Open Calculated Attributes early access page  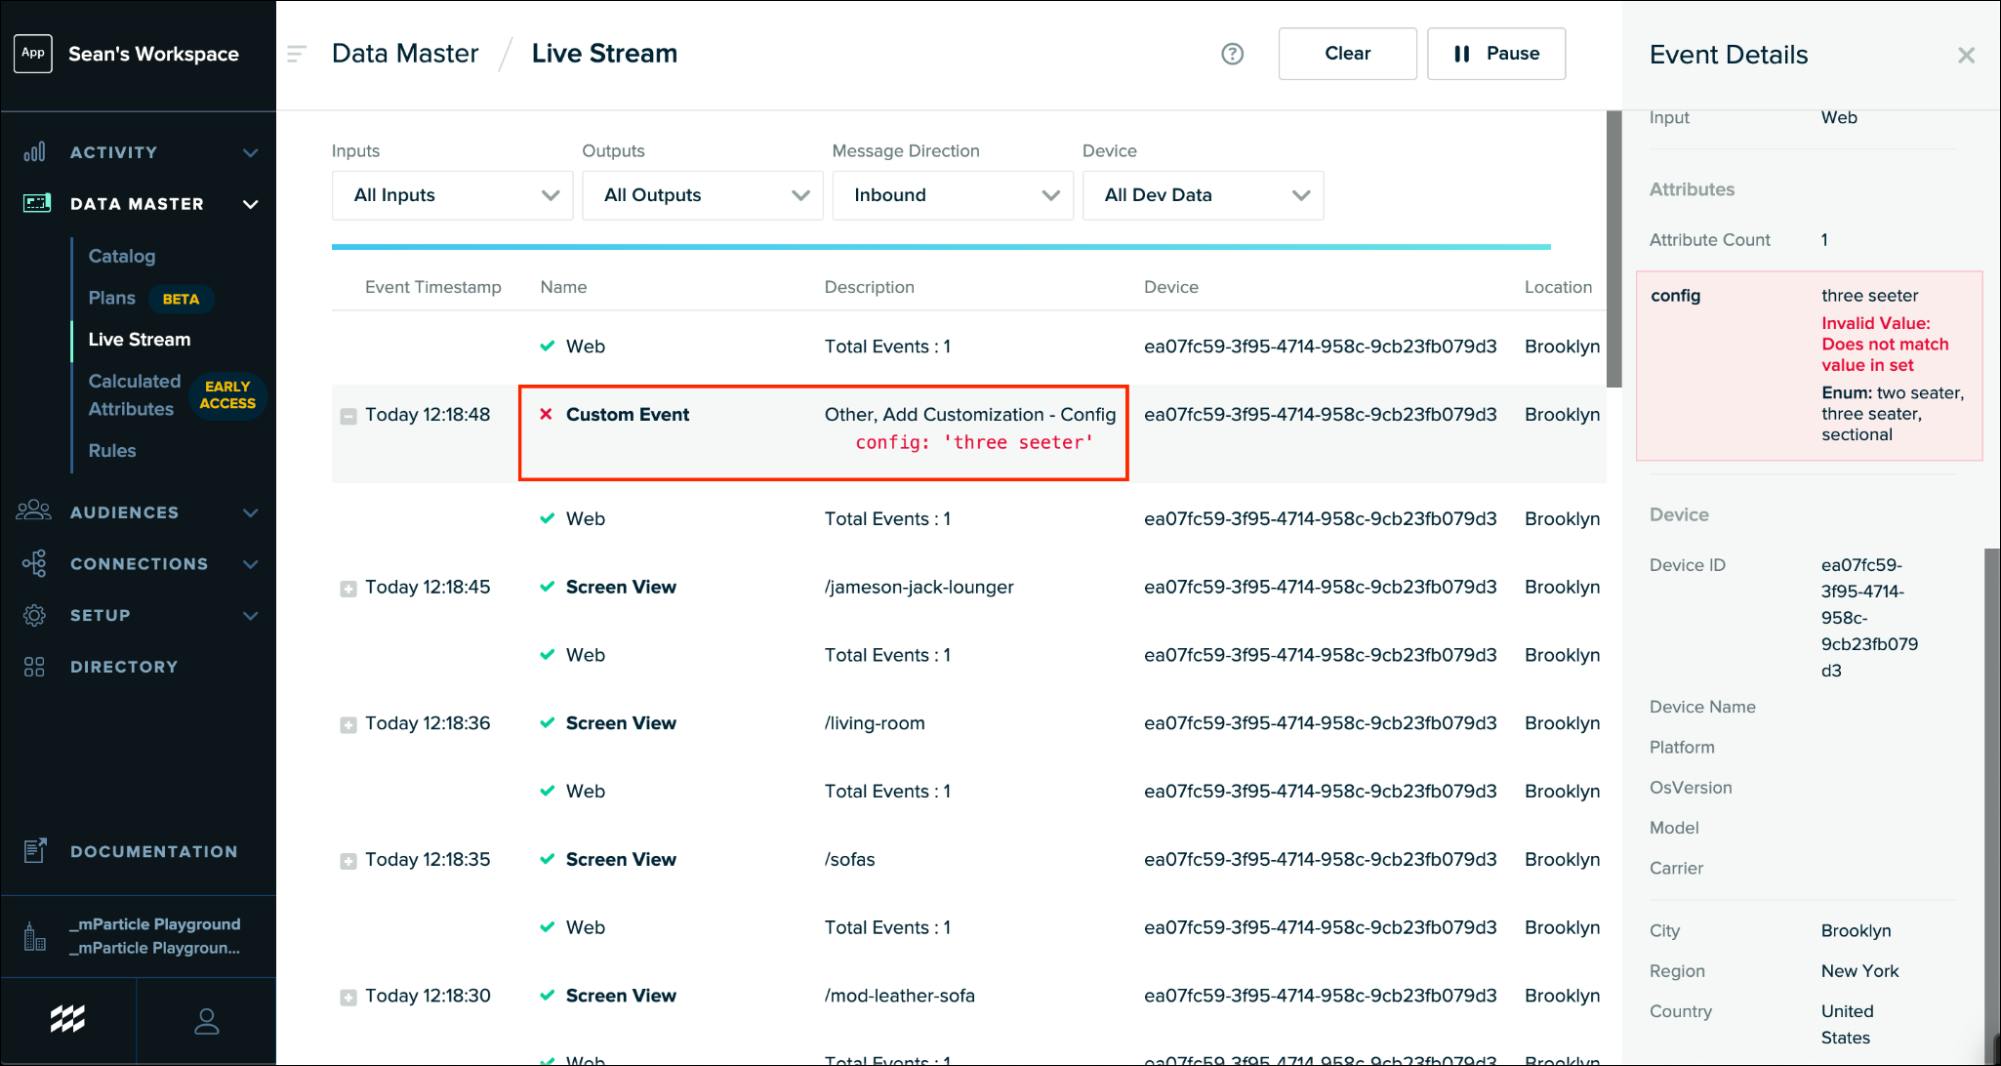134,395
